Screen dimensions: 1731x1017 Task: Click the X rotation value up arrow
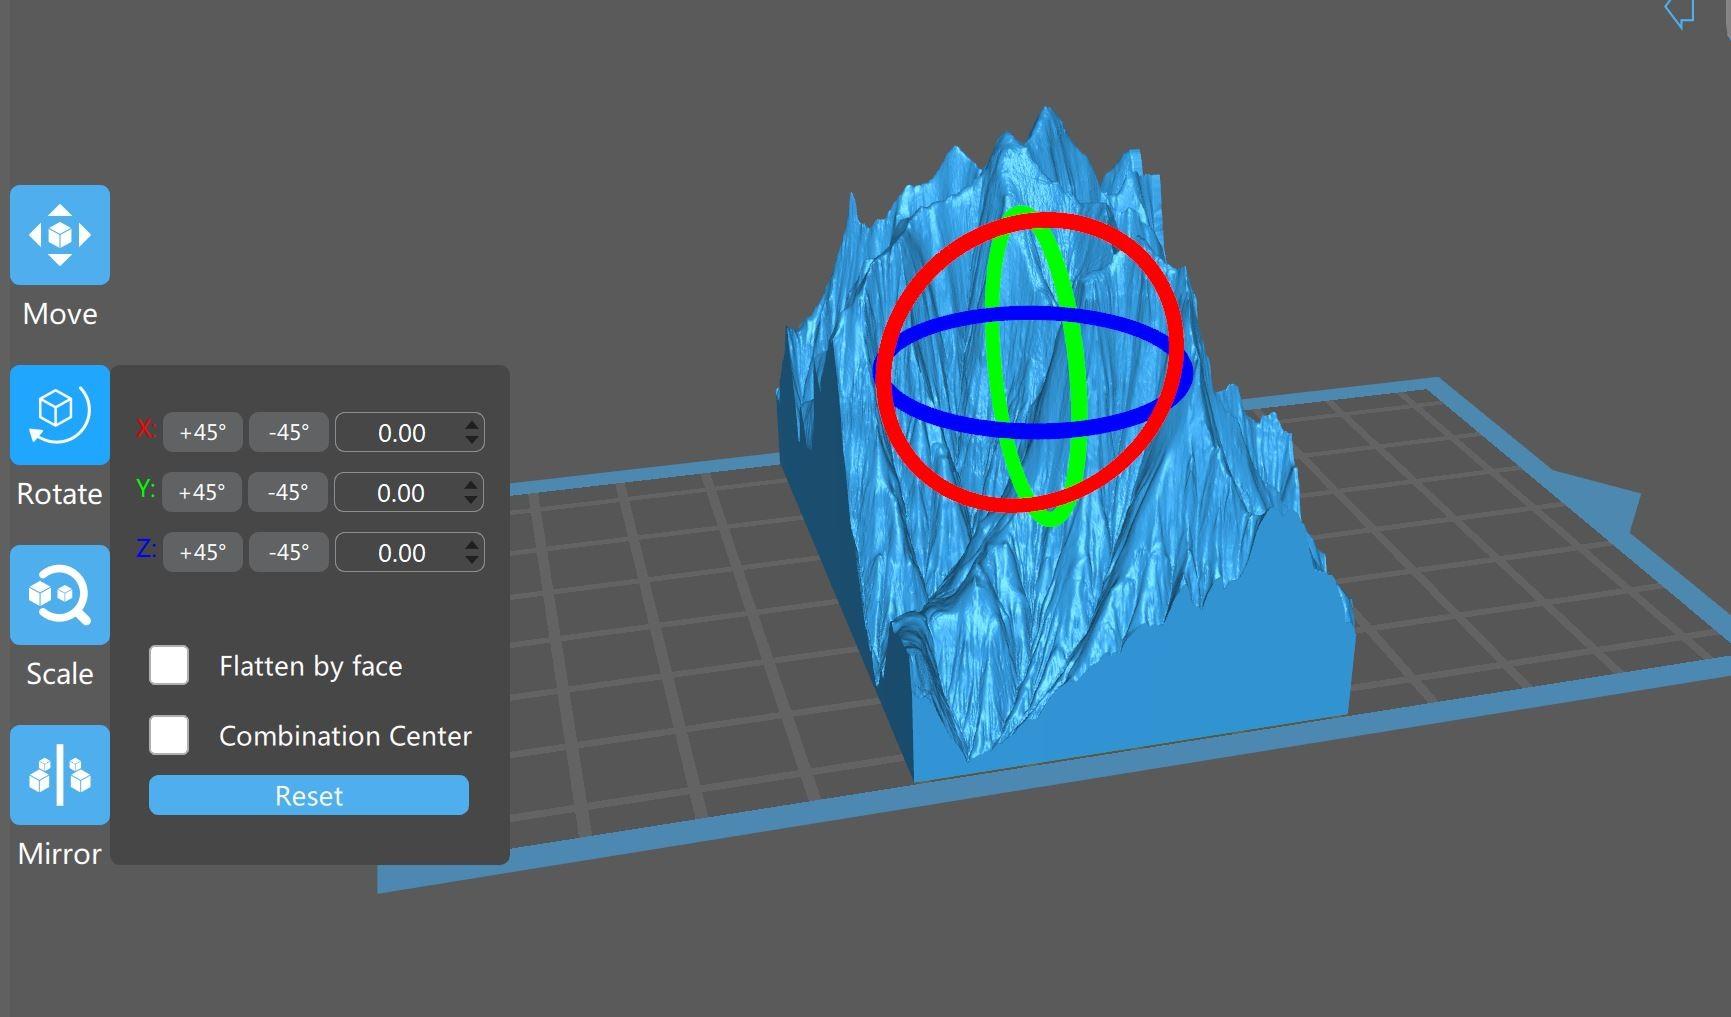(x=470, y=425)
